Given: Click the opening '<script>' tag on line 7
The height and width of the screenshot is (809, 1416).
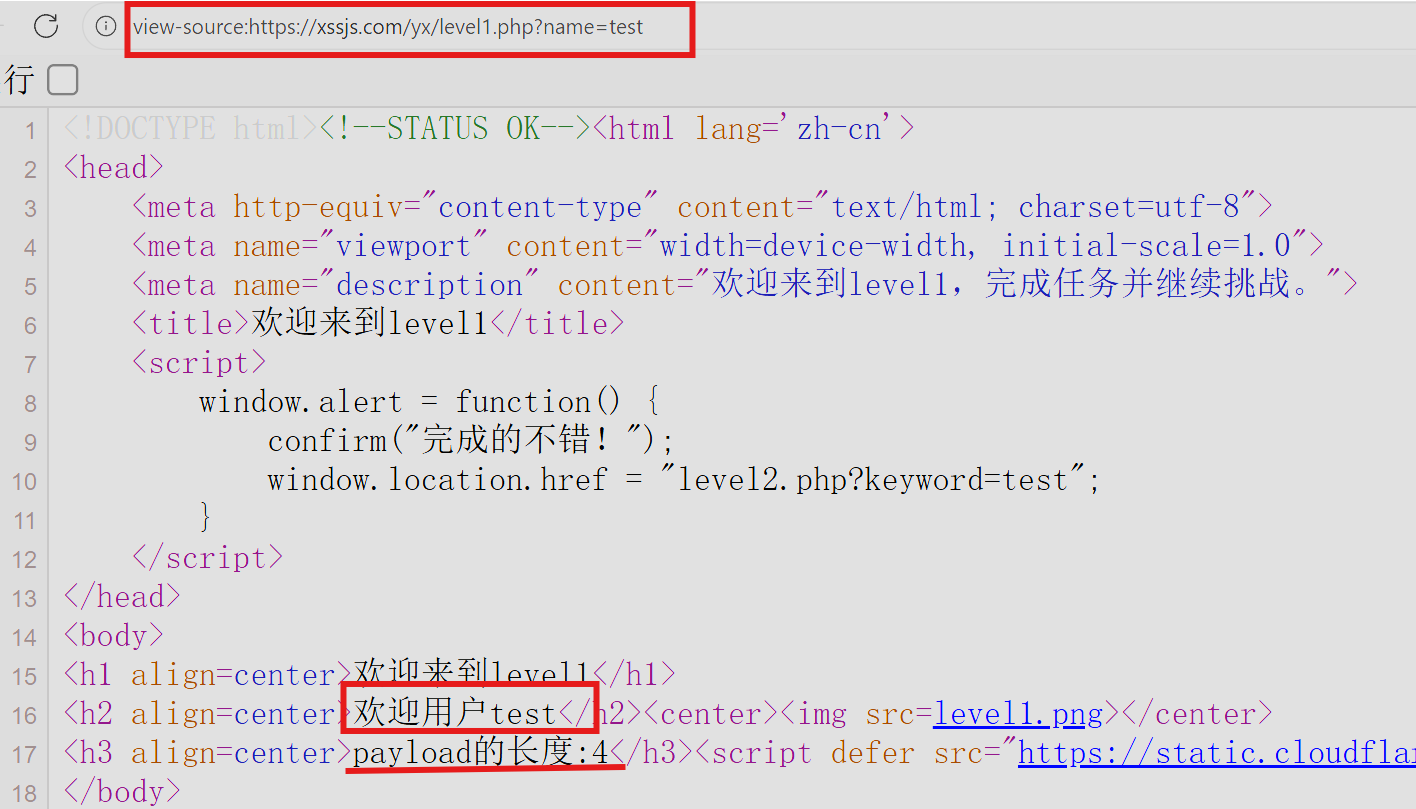Looking at the screenshot, I should tap(199, 363).
